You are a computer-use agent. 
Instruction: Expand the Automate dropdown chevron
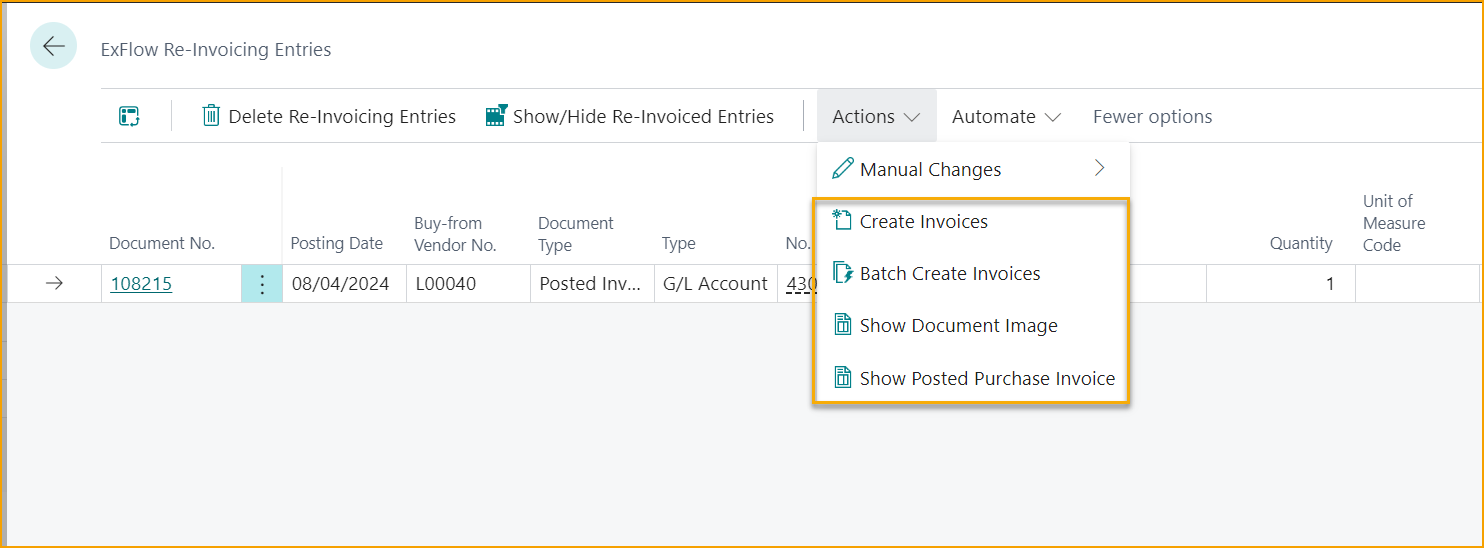click(x=1052, y=117)
